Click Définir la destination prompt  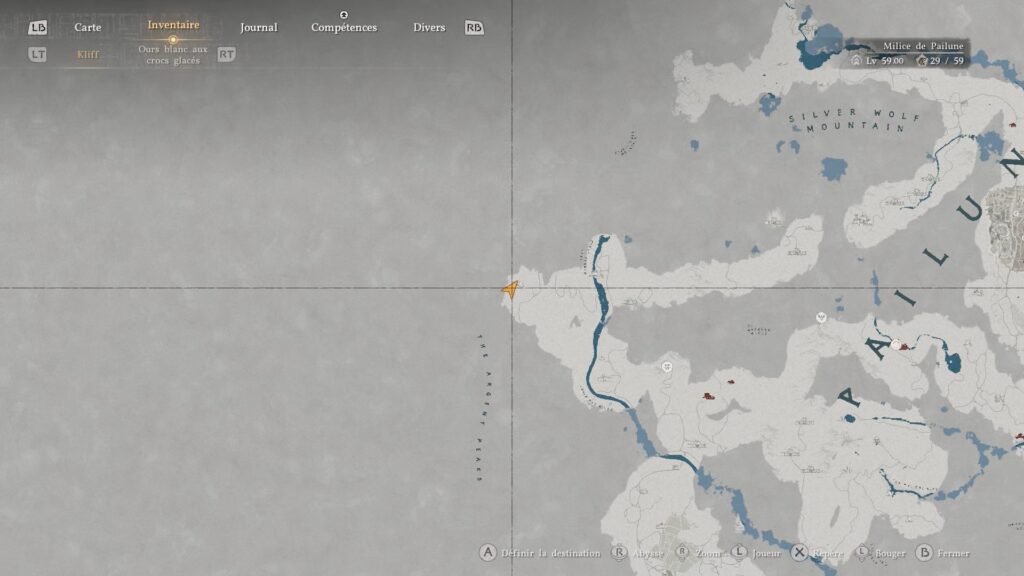coord(551,553)
